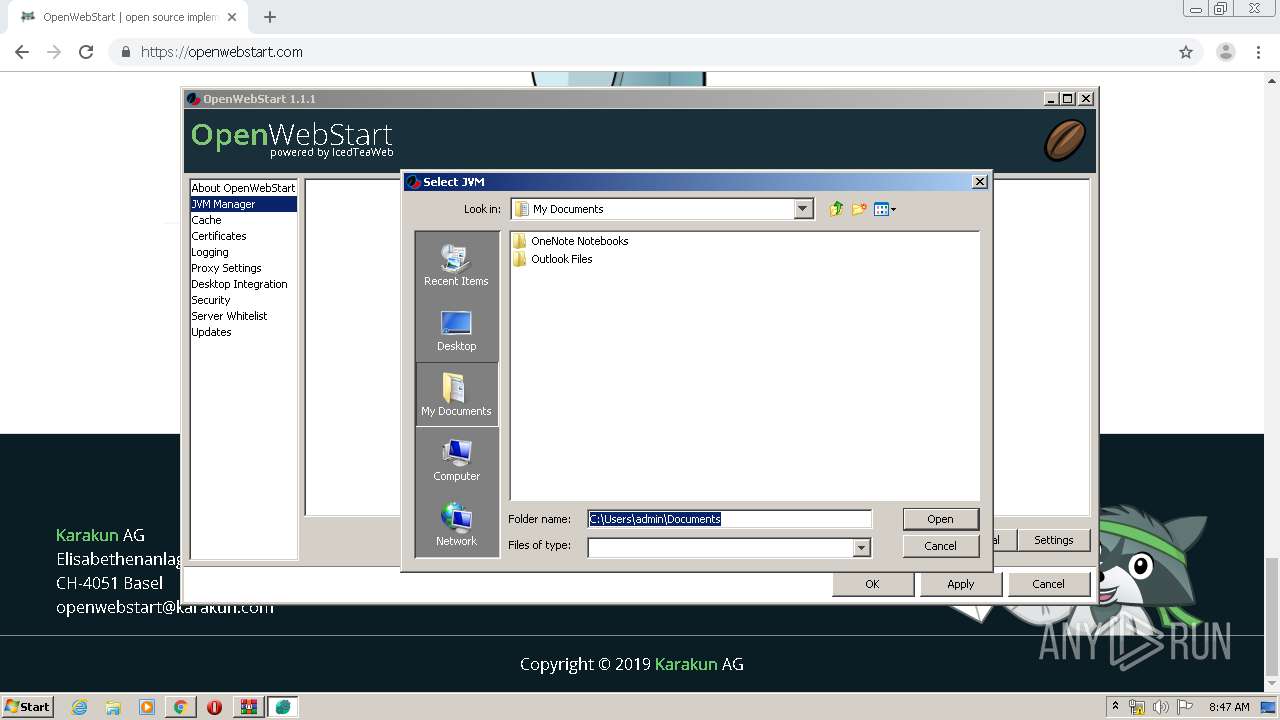Cancel the Select JVM dialog
This screenshot has height=720, width=1280.
[x=940, y=546]
